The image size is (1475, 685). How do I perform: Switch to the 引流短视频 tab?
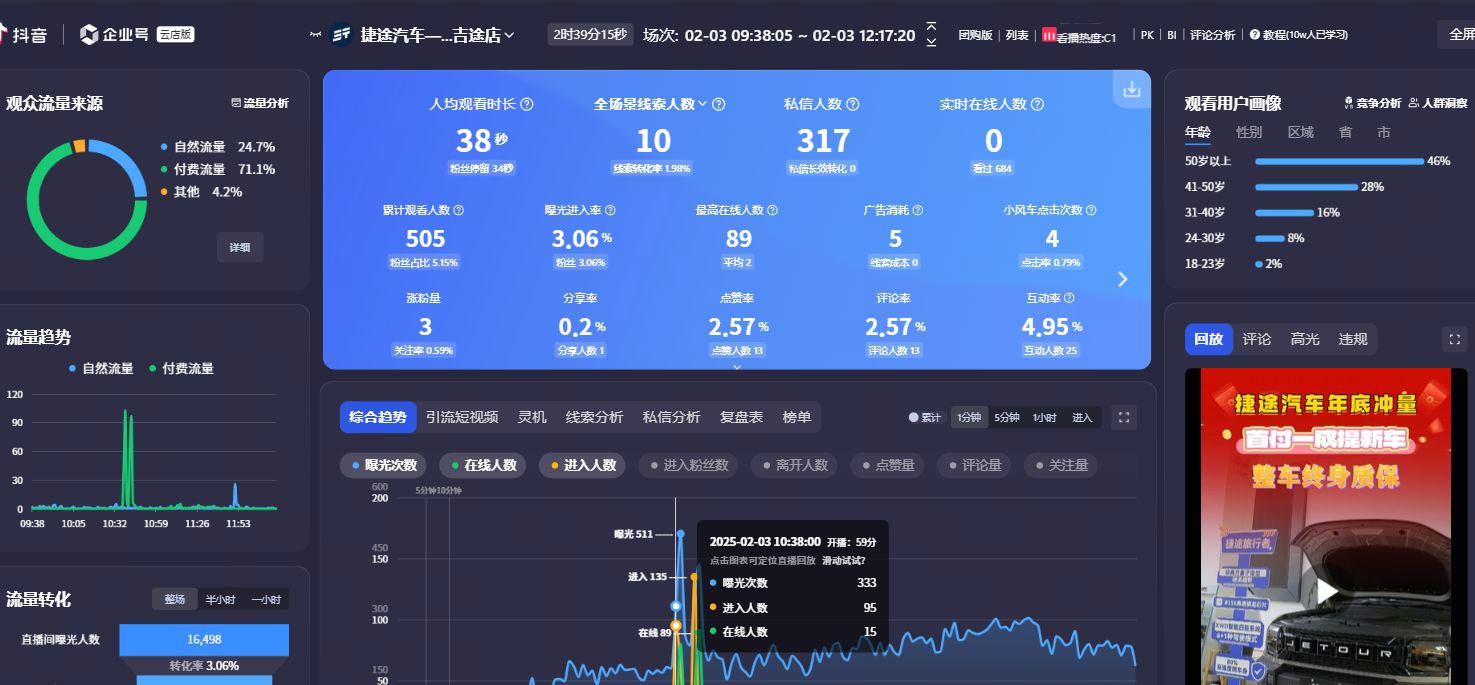[462, 417]
